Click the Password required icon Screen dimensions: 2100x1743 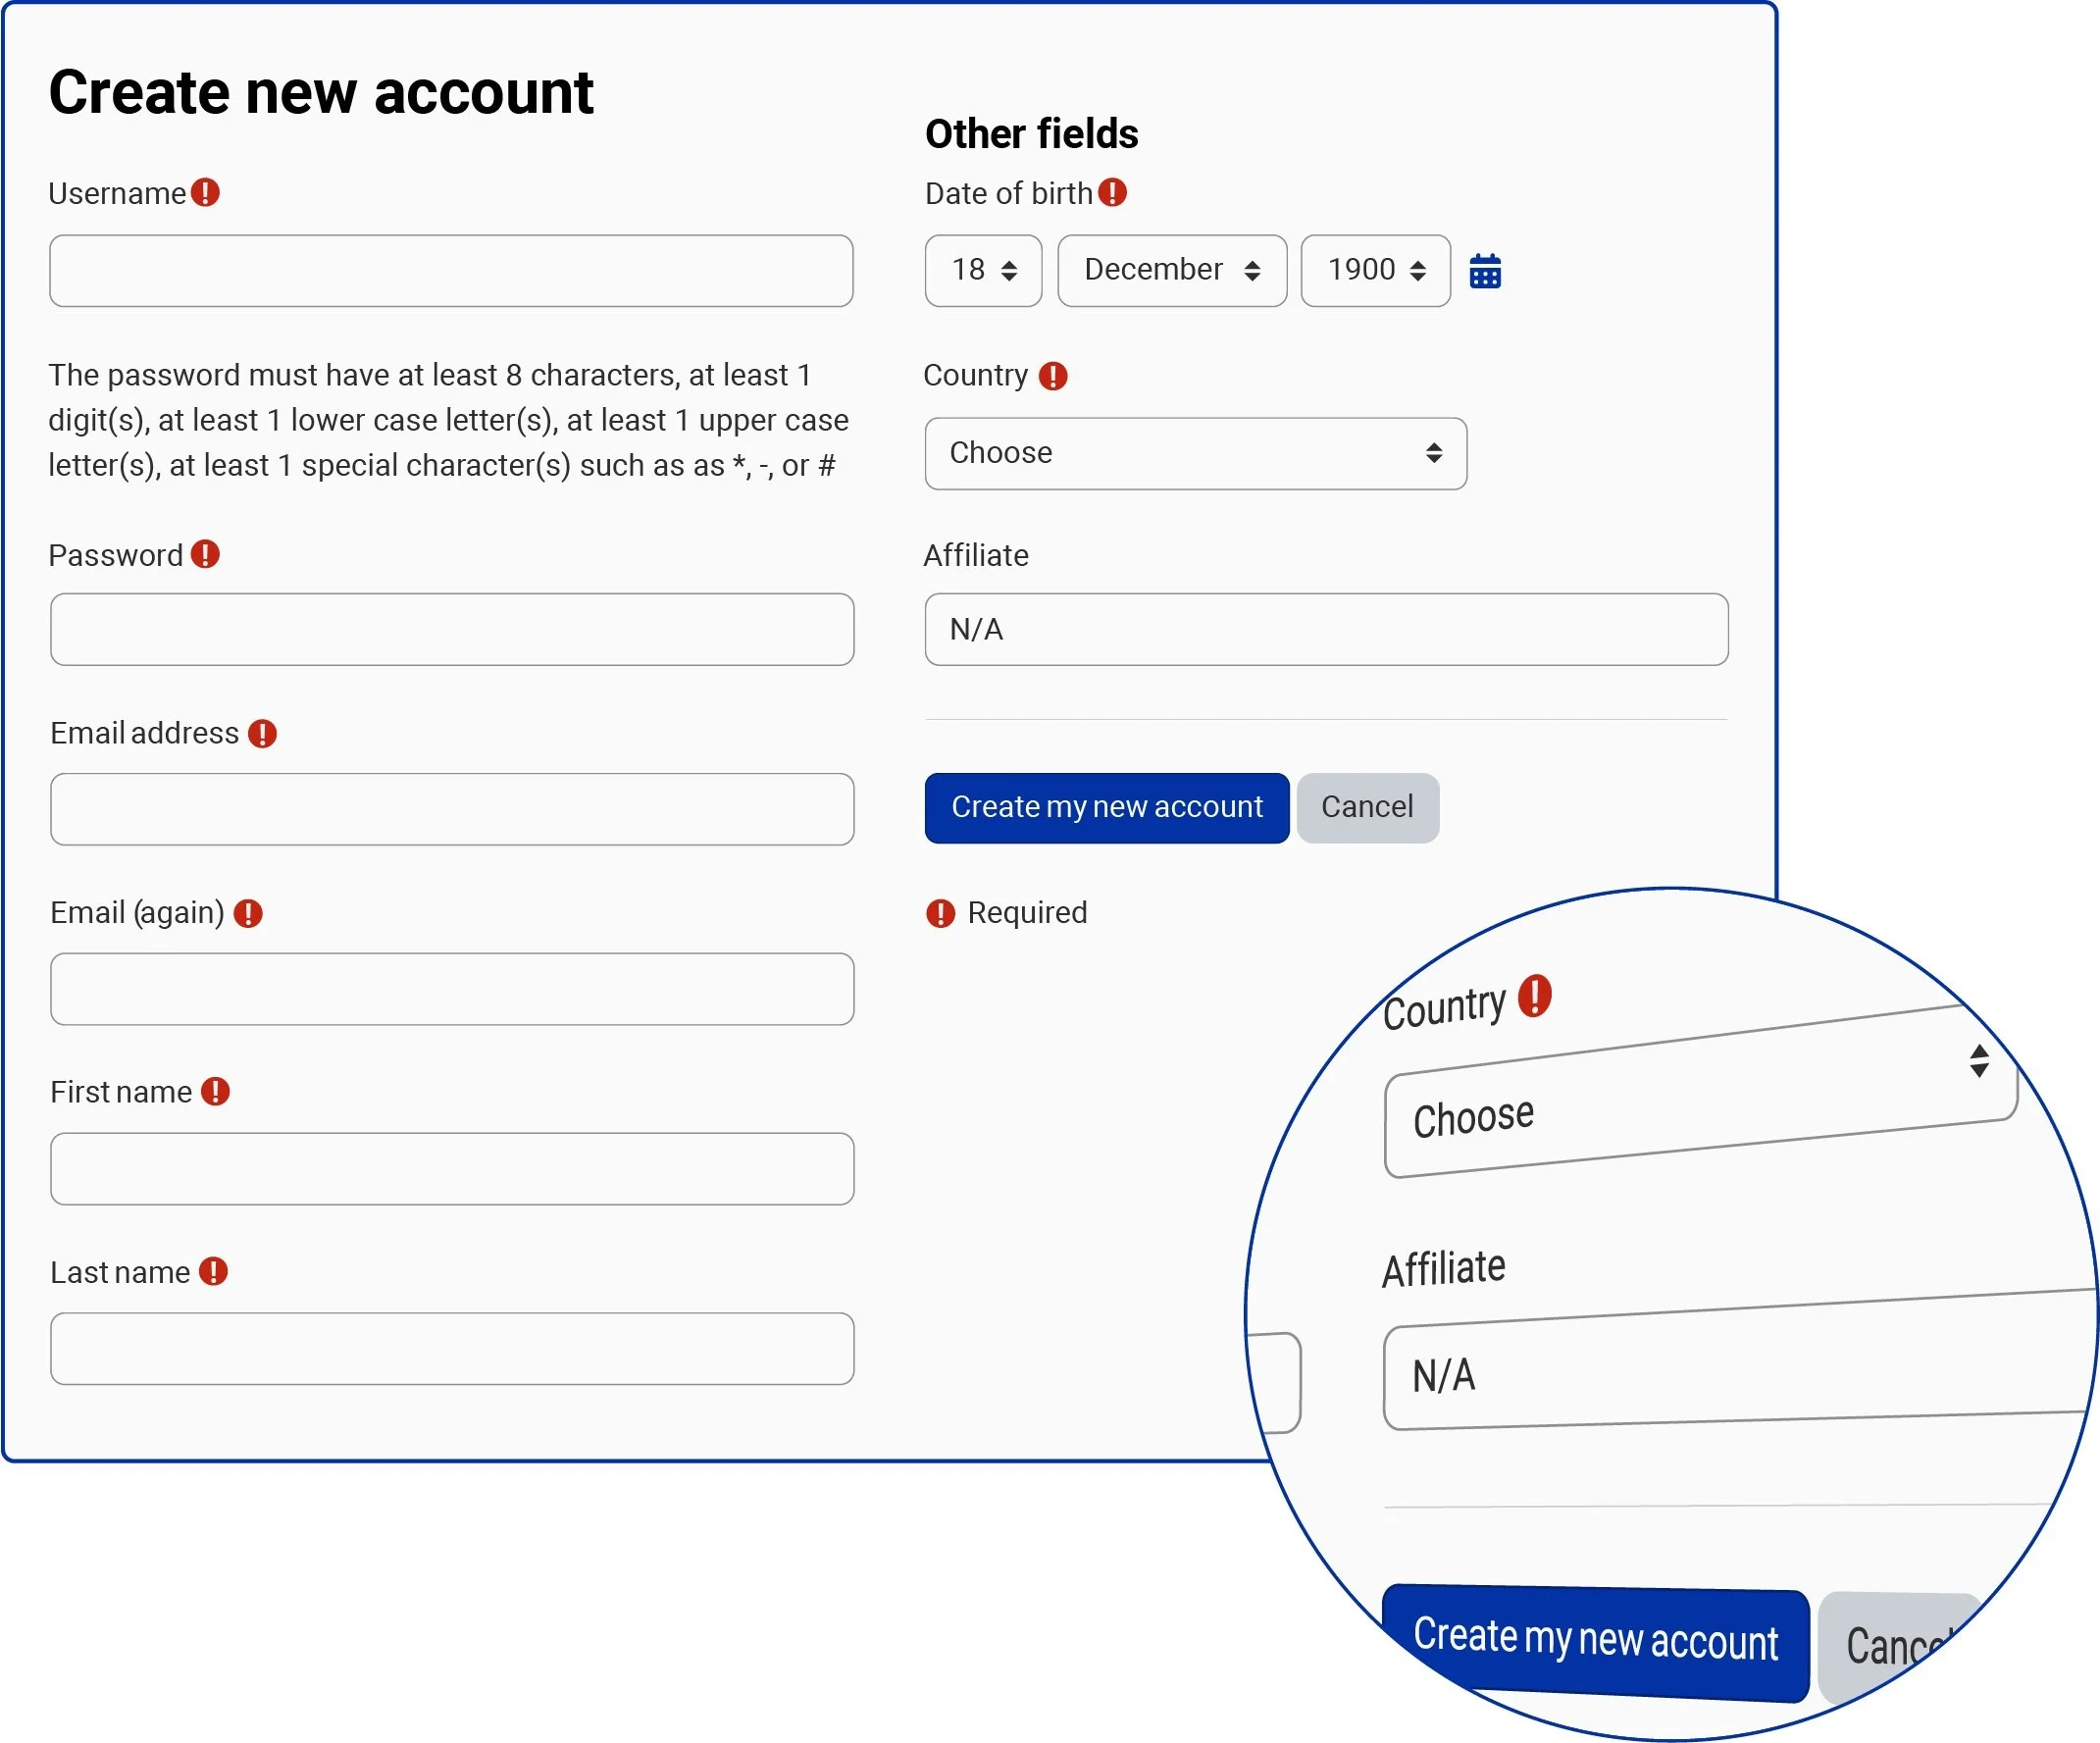(205, 554)
